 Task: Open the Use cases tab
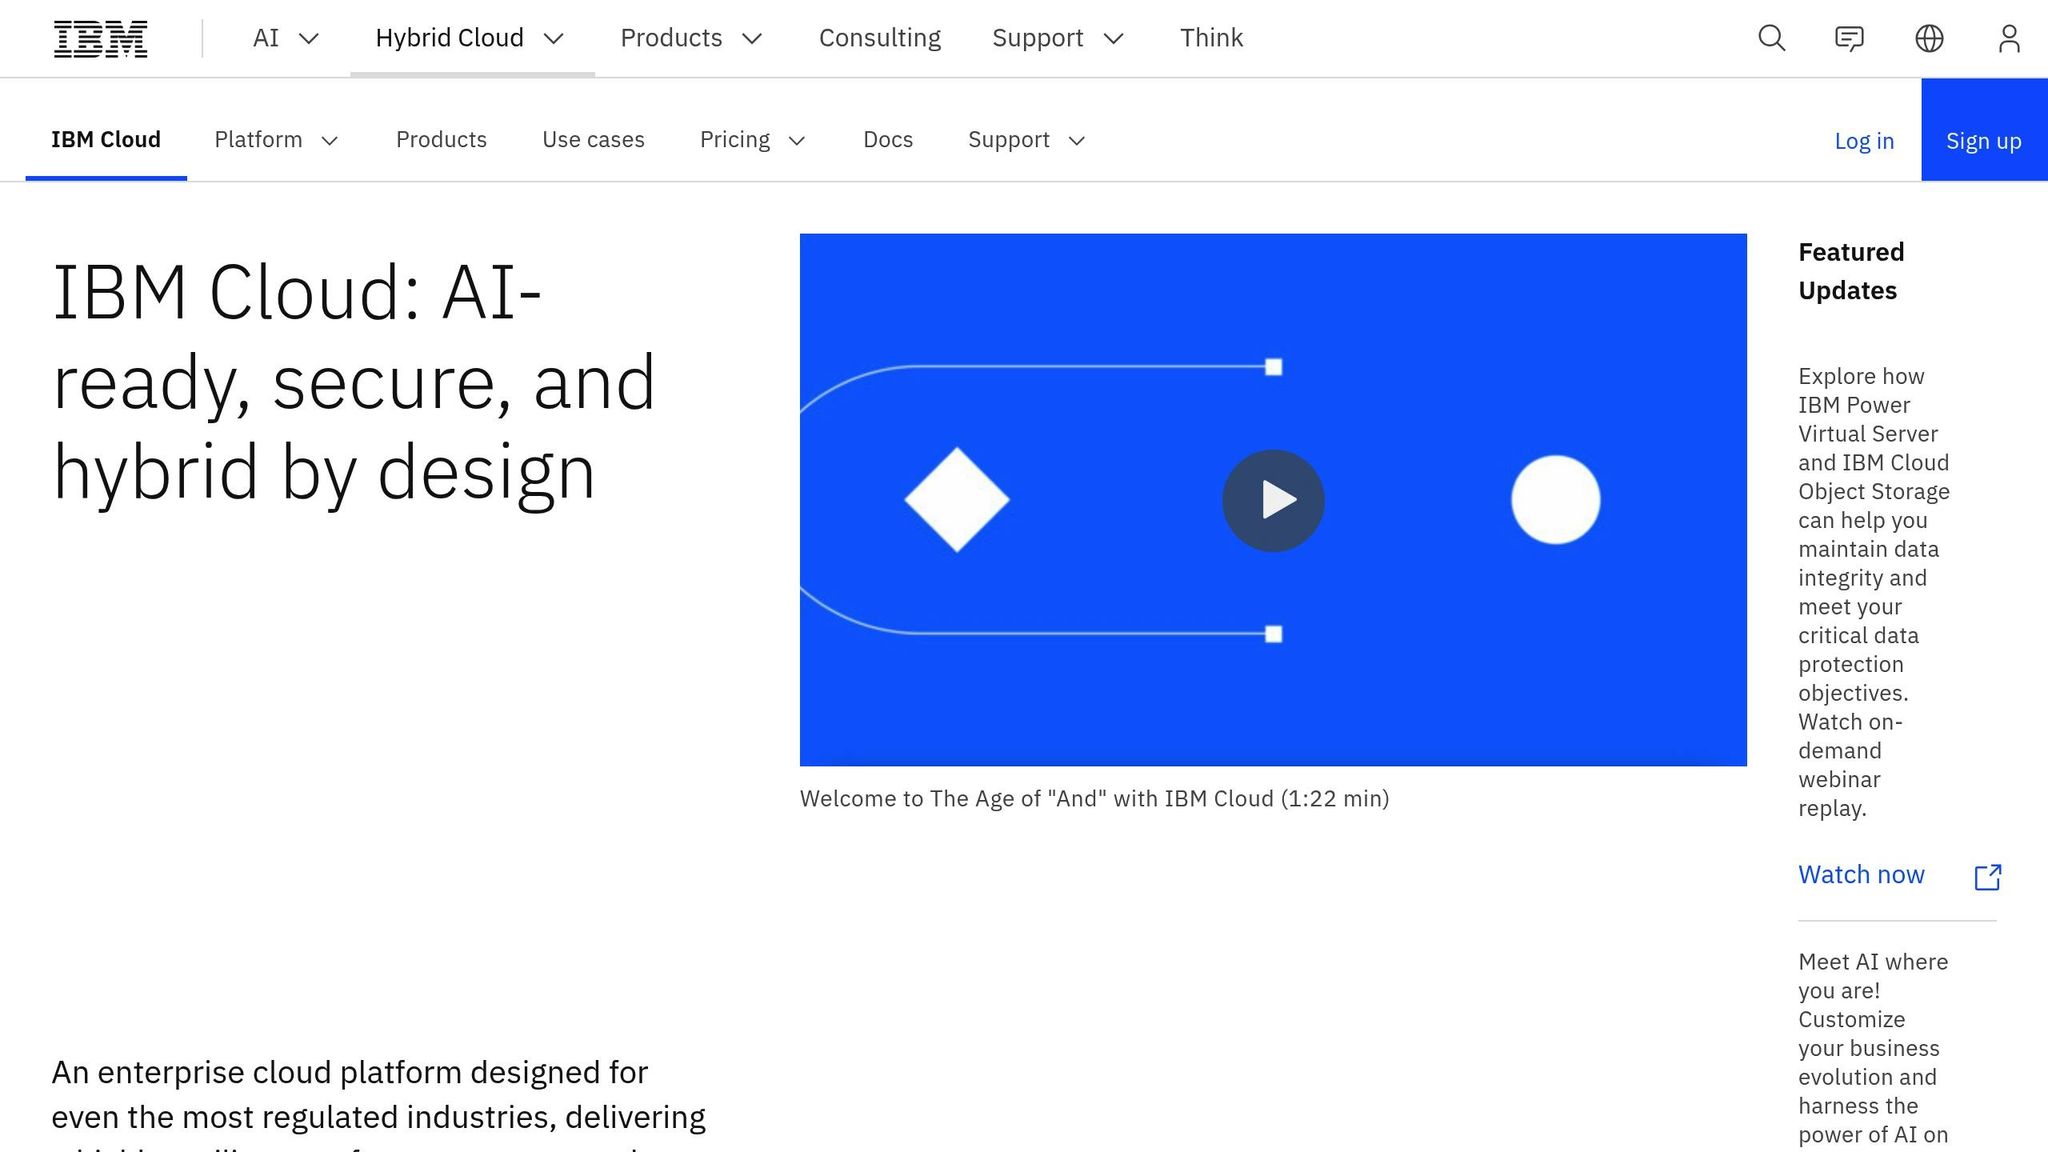pyautogui.click(x=593, y=140)
